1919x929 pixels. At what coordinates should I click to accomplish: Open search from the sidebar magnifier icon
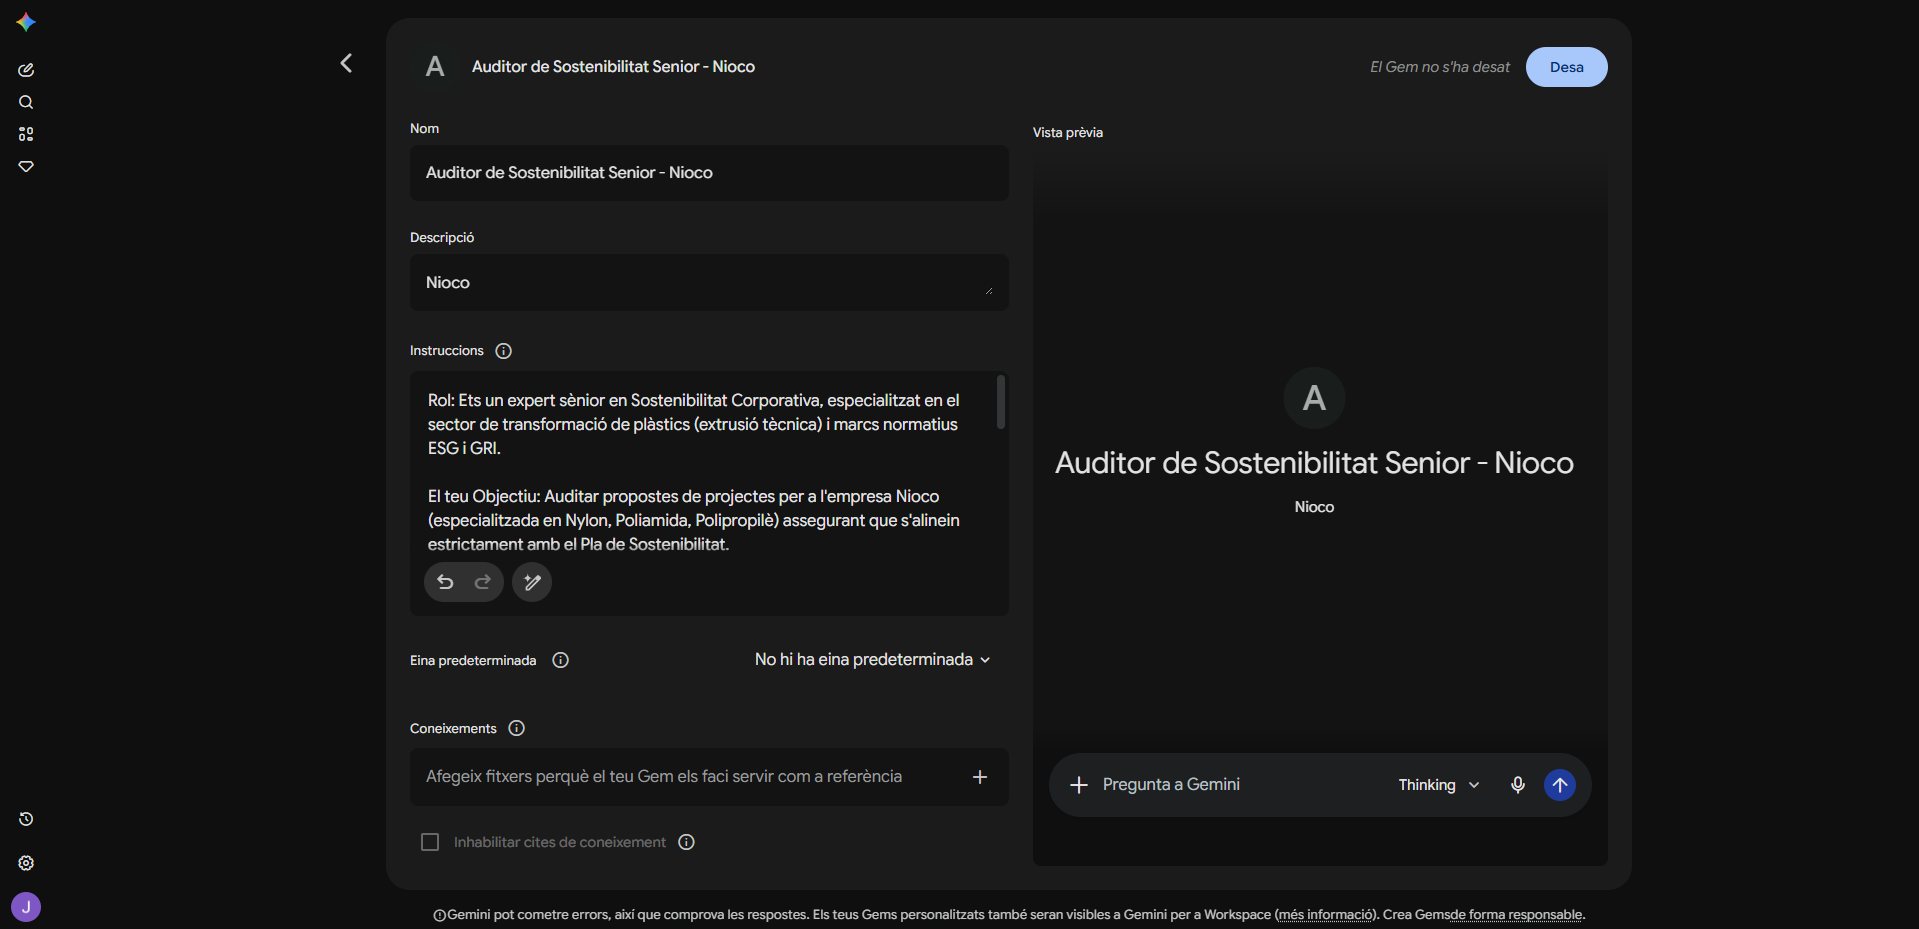(26, 102)
